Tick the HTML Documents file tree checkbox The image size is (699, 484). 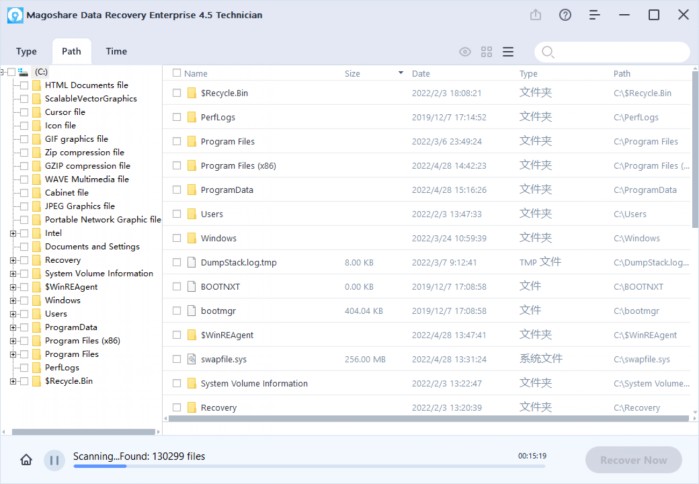pos(24,85)
